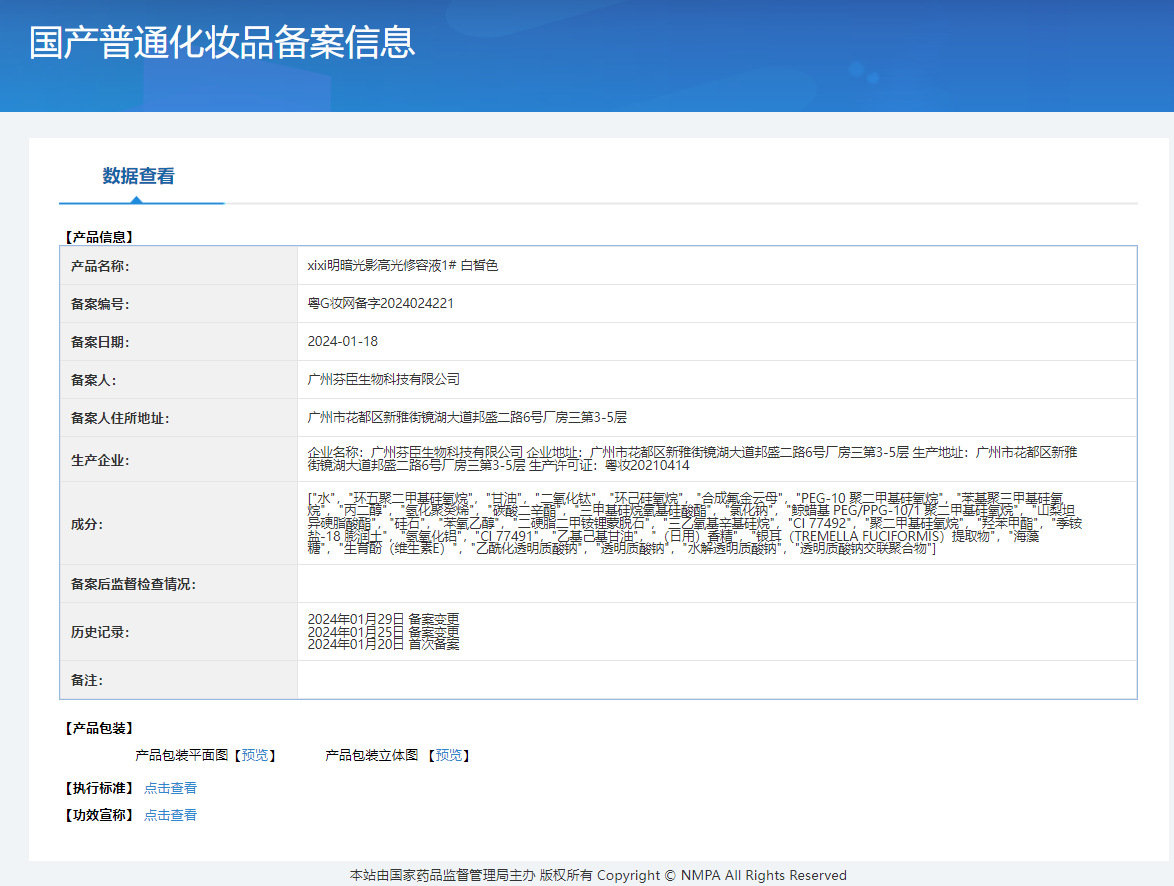Click address value in 备案人住所地址 row

point(467,417)
